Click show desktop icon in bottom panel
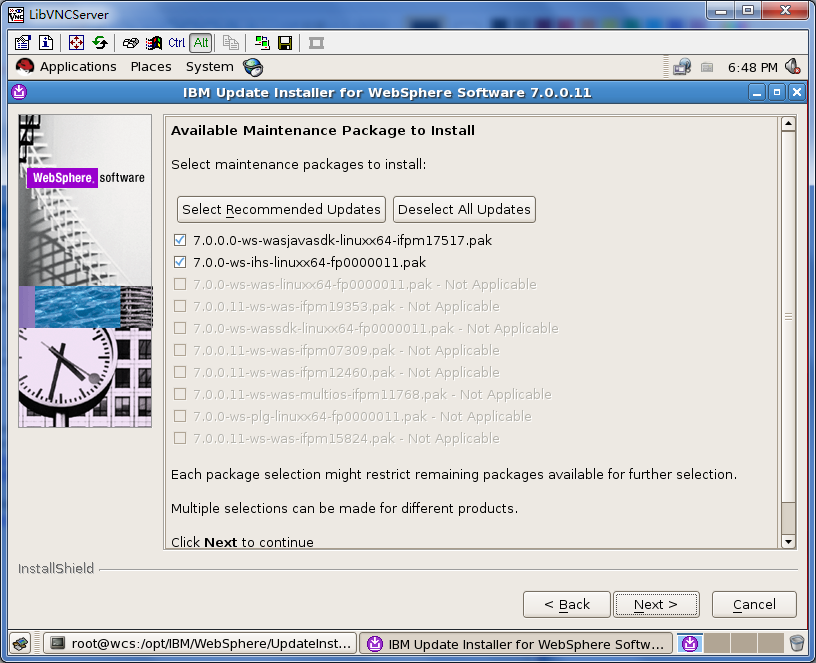The width and height of the screenshot is (816, 663). click(x=21, y=644)
